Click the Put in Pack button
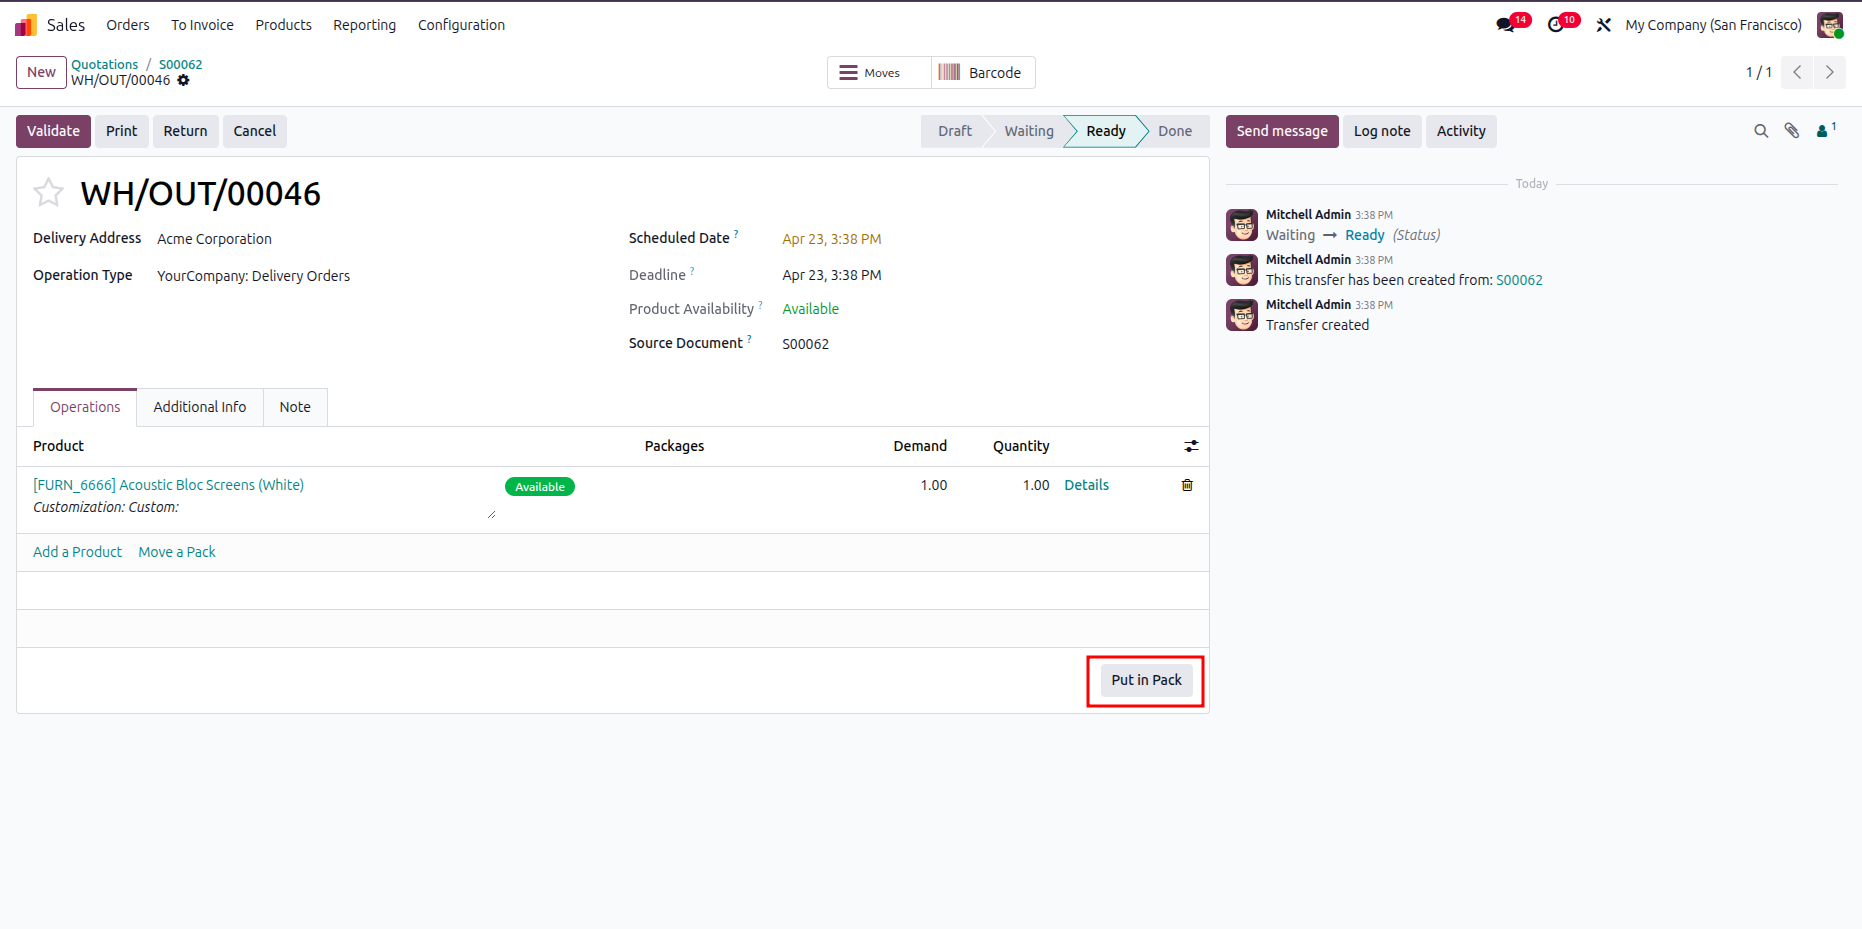Screen dimensions: 1862x929 tap(1146, 680)
